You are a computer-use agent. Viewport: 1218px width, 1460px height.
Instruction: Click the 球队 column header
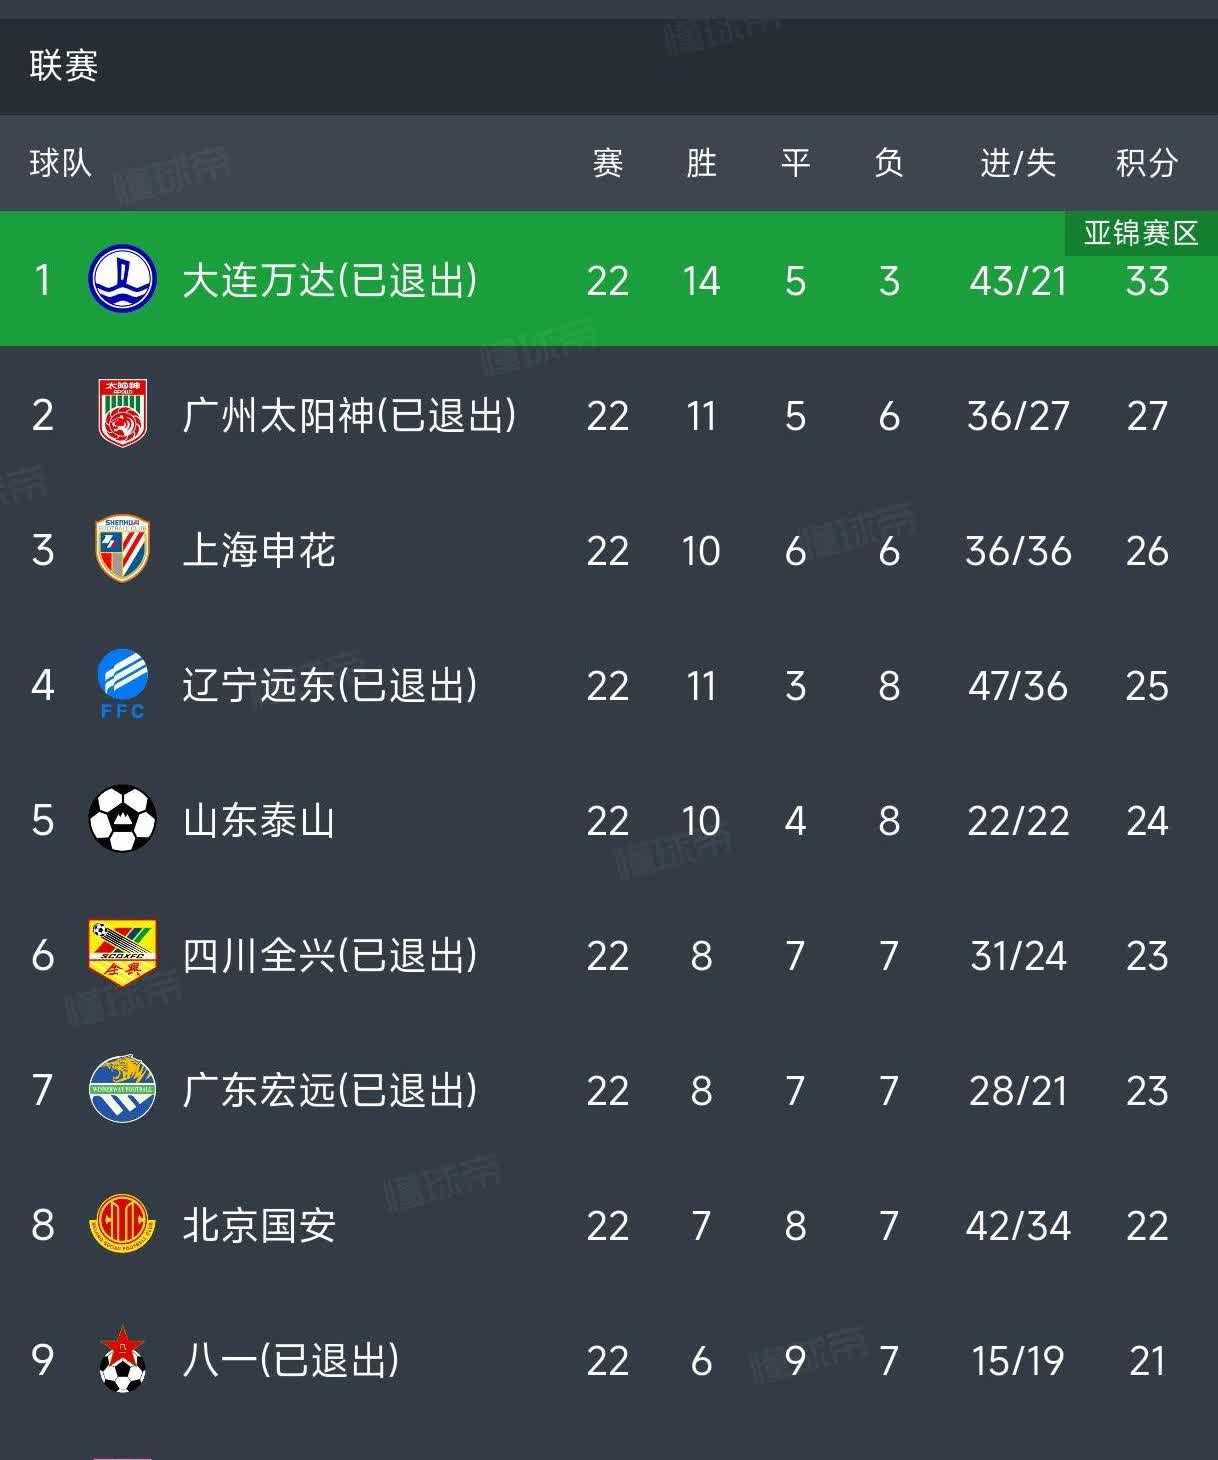[x=60, y=163]
